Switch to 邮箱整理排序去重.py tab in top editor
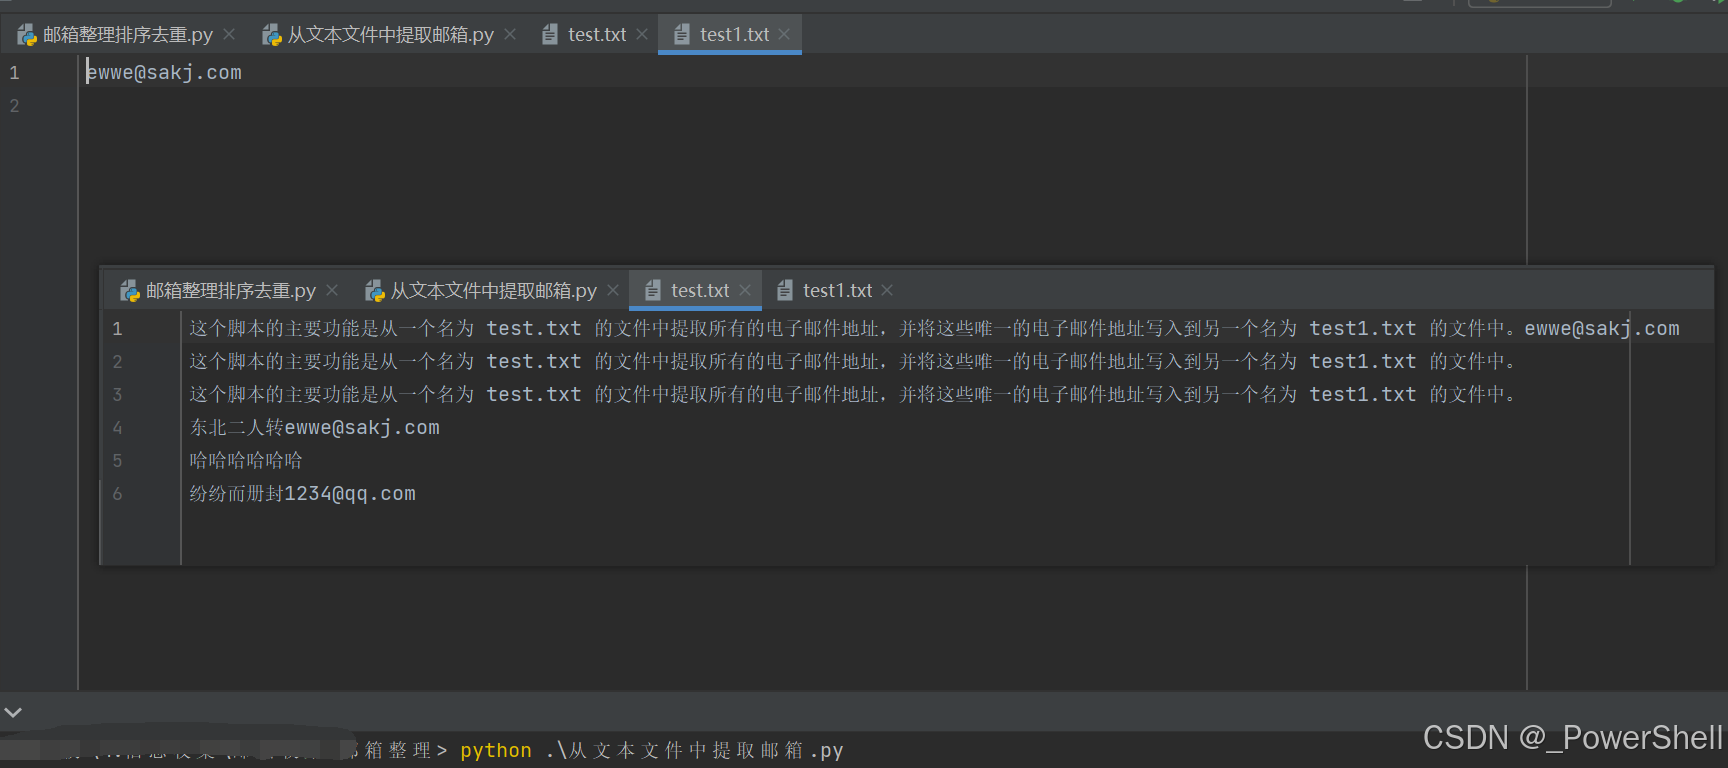Image resolution: width=1728 pixels, height=768 pixels. (x=128, y=35)
